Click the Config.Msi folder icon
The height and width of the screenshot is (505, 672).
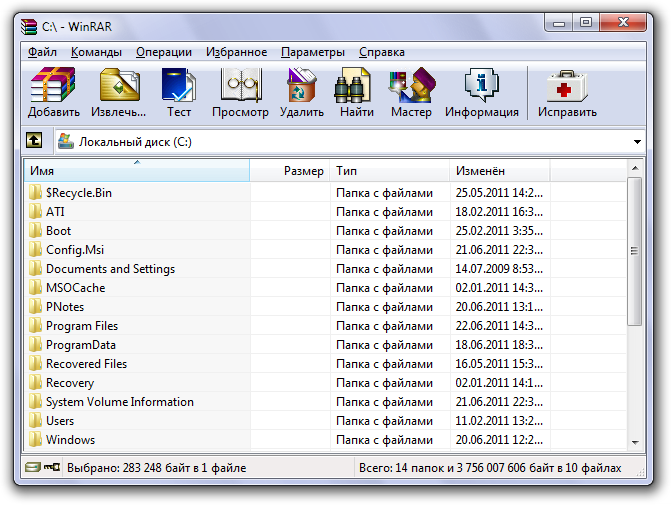click(x=35, y=249)
